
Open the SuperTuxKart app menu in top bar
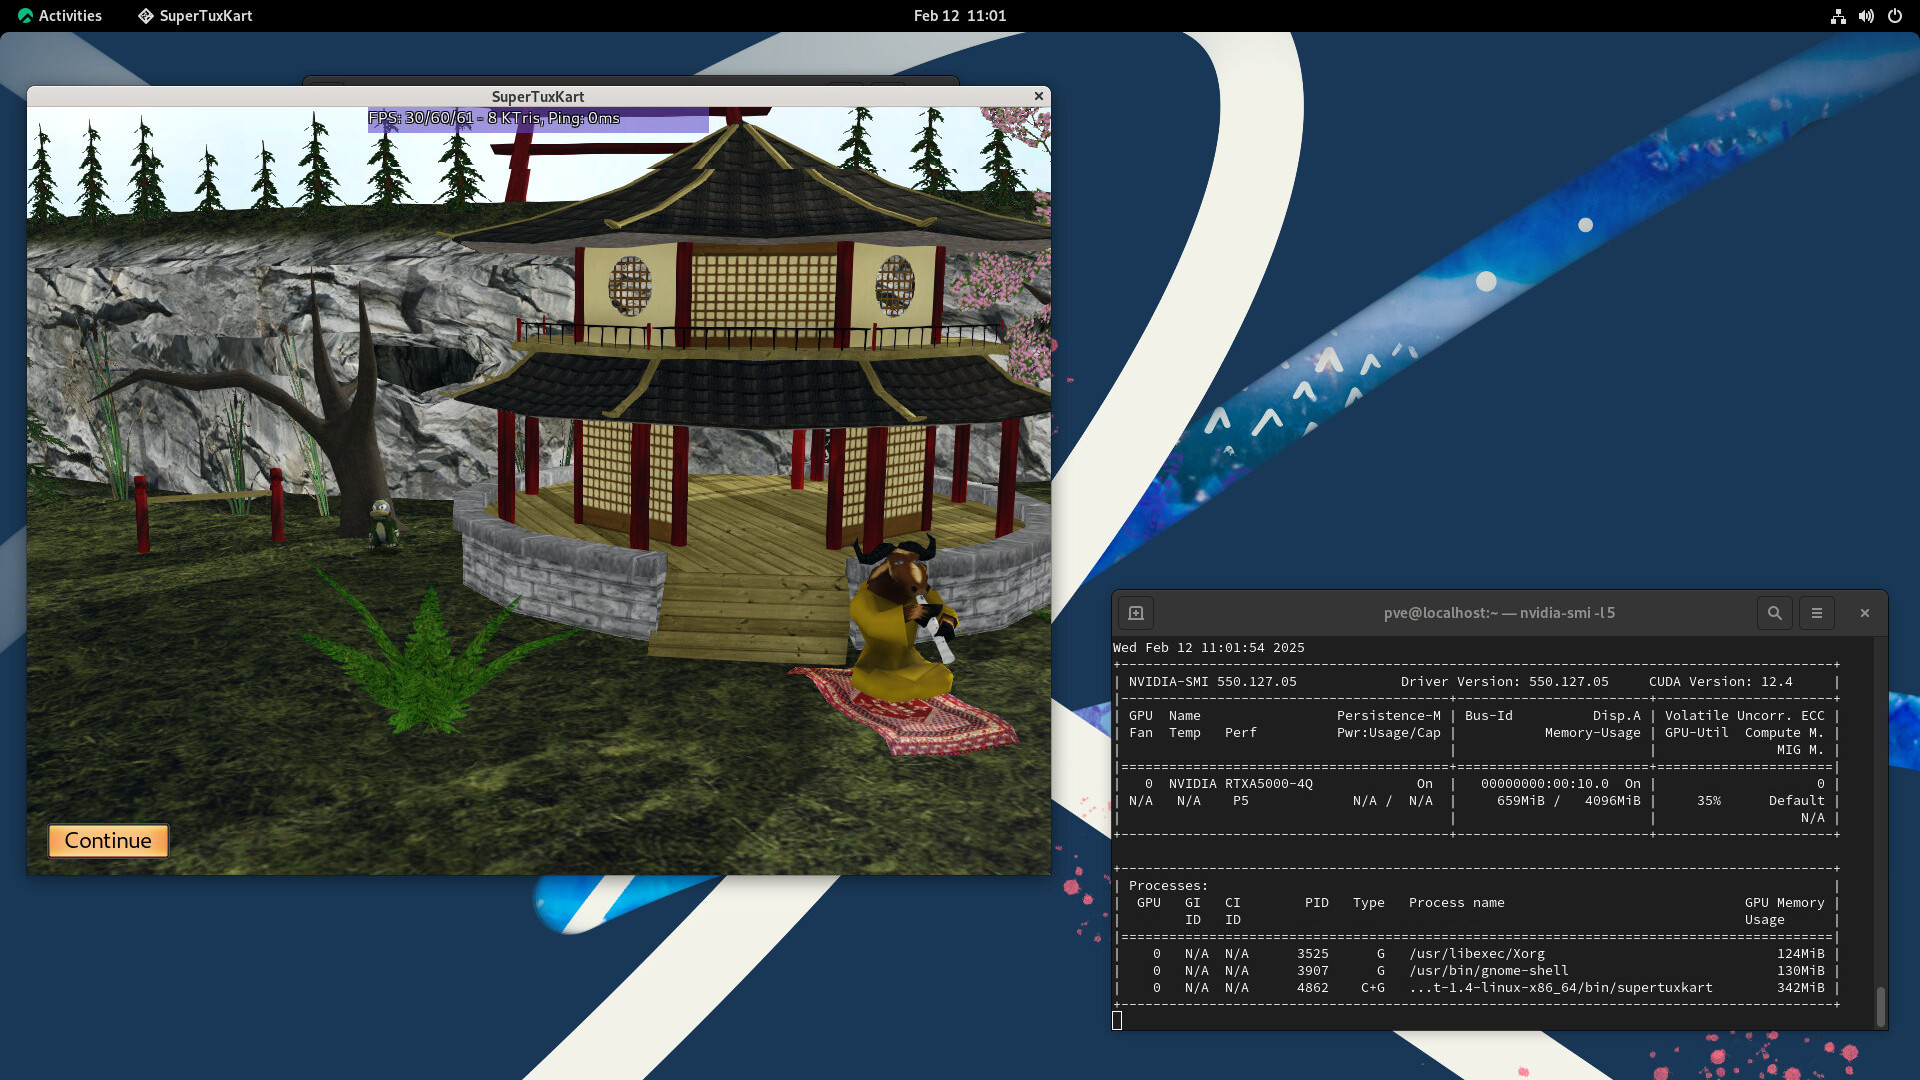click(195, 15)
